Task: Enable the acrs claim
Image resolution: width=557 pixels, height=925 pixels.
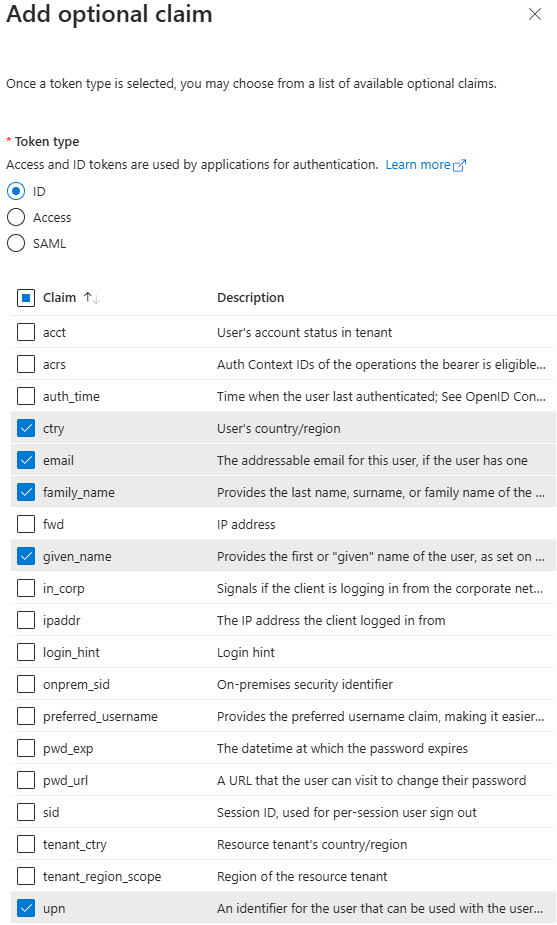Action: [x=26, y=364]
